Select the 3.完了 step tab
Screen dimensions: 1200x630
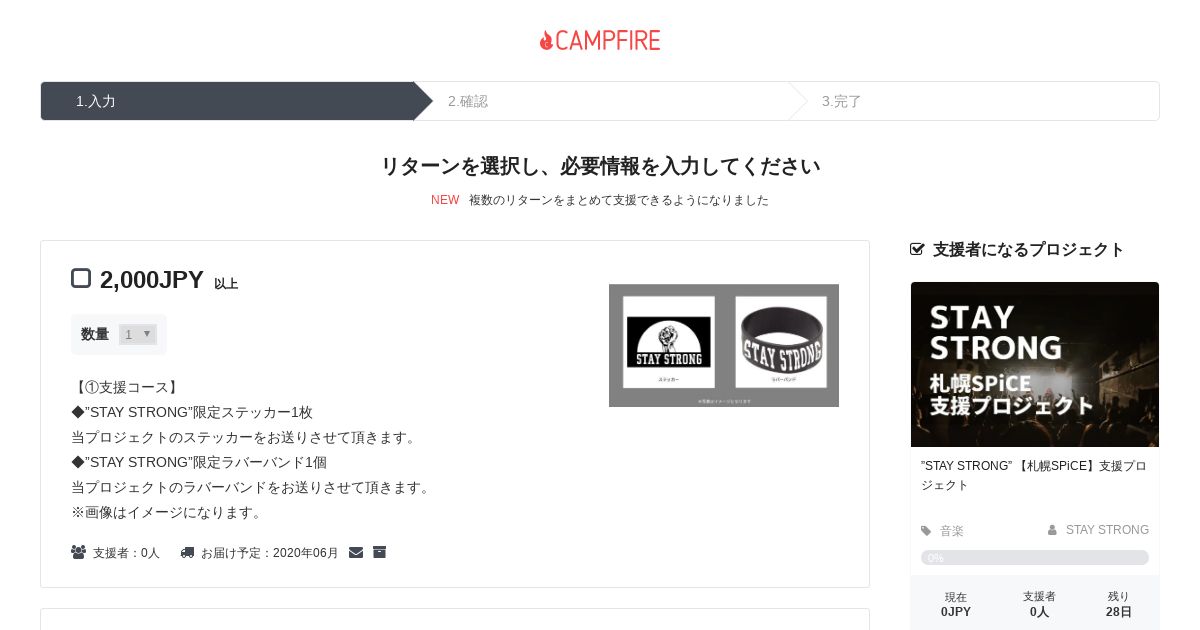point(974,101)
